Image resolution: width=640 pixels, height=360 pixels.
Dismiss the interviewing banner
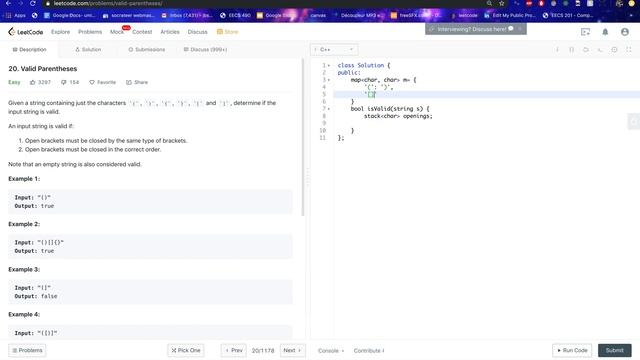tap(520, 29)
